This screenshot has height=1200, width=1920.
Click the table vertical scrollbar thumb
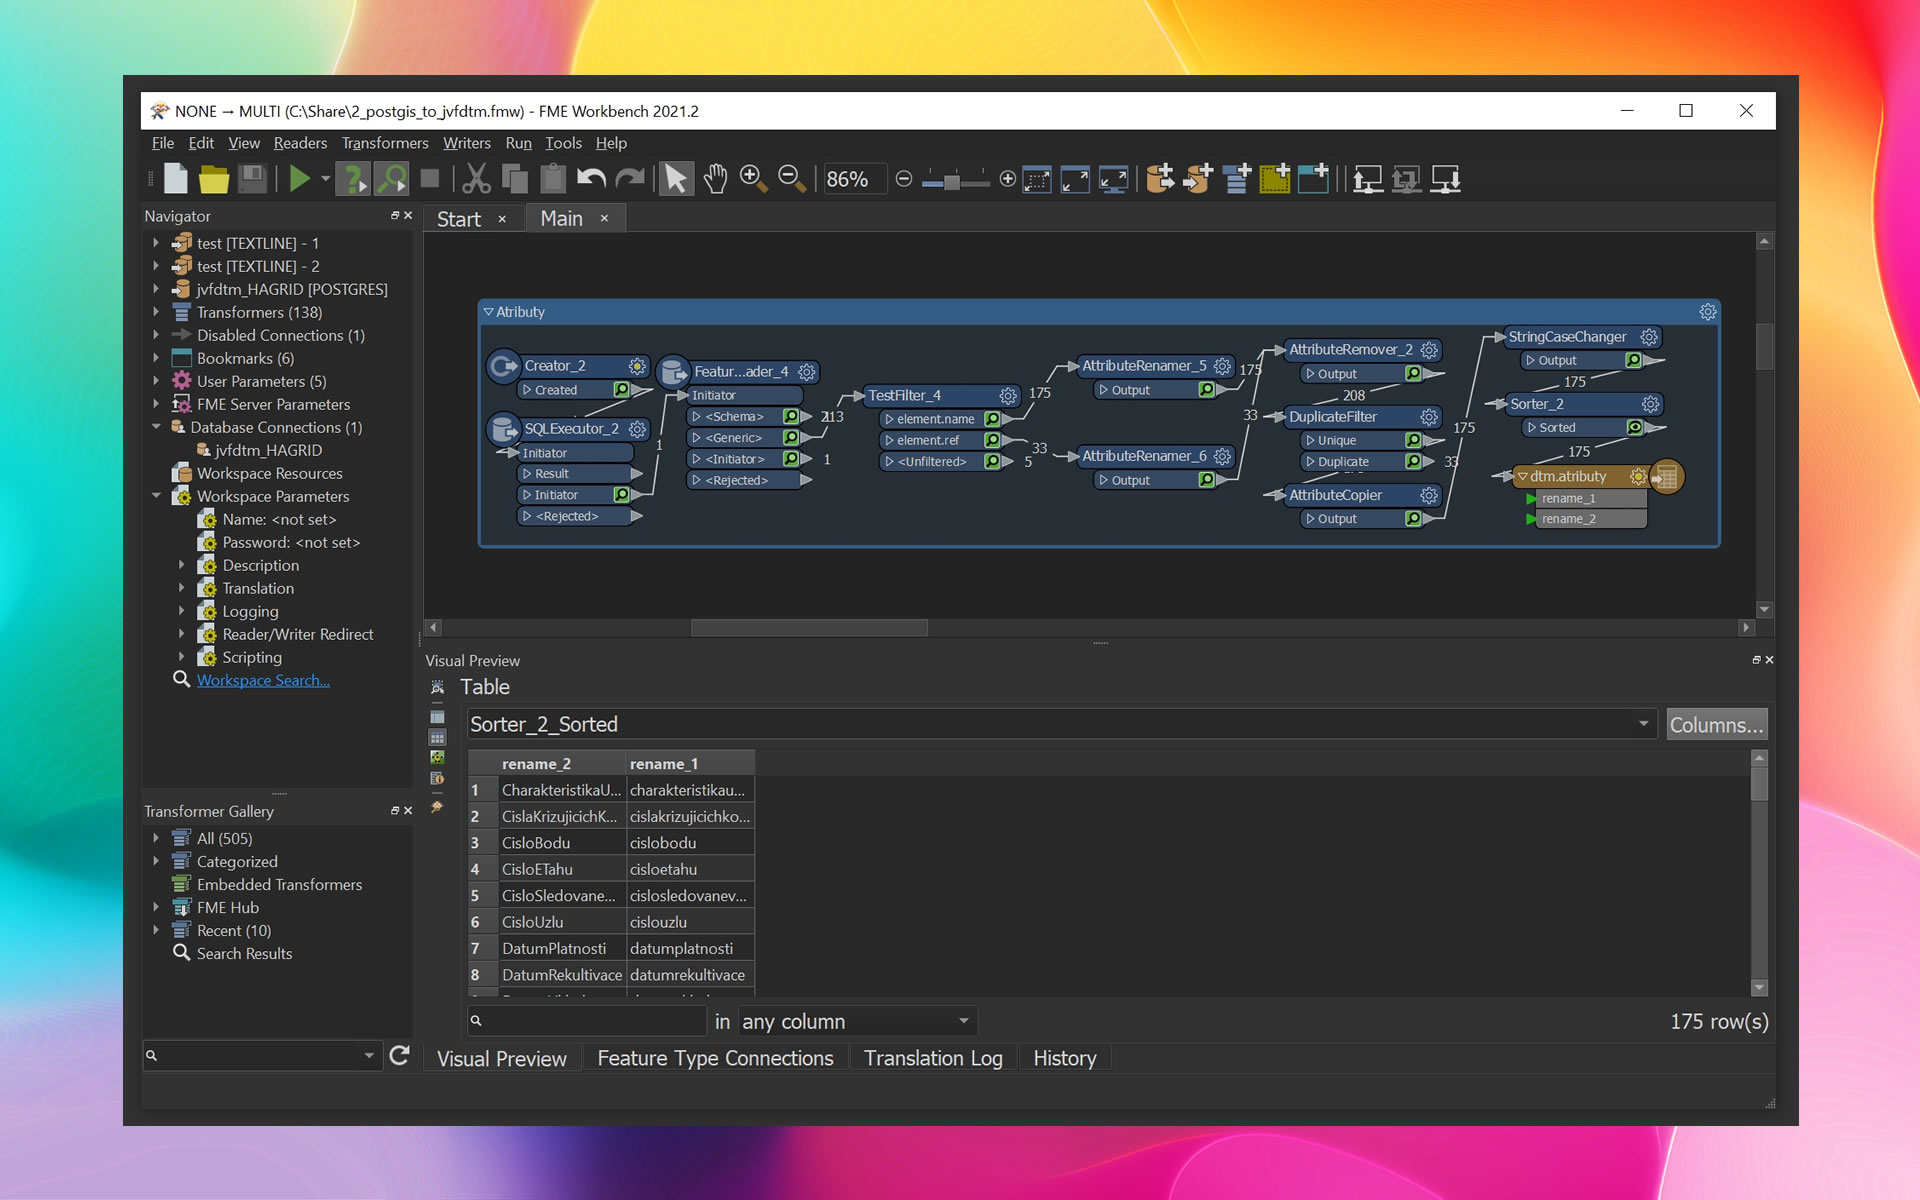click(1760, 783)
